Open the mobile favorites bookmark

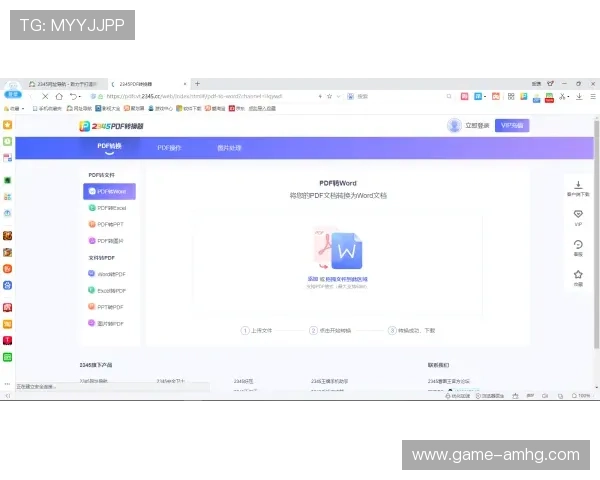47,108
